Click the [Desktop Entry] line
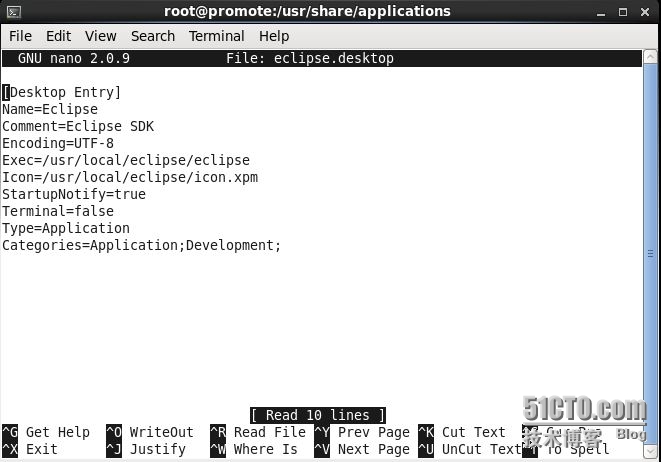Screen dimensions: 661x462 [x=62, y=92]
